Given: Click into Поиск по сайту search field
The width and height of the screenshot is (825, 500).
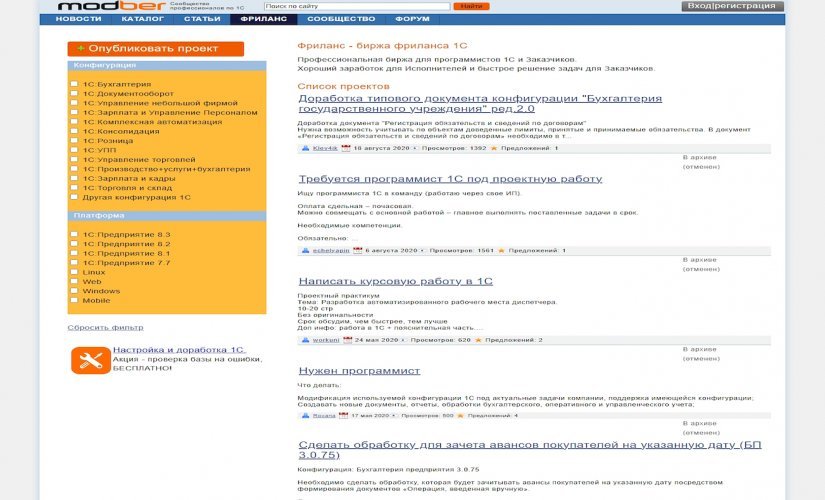Looking at the screenshot, I should click(x=357, y=6).
